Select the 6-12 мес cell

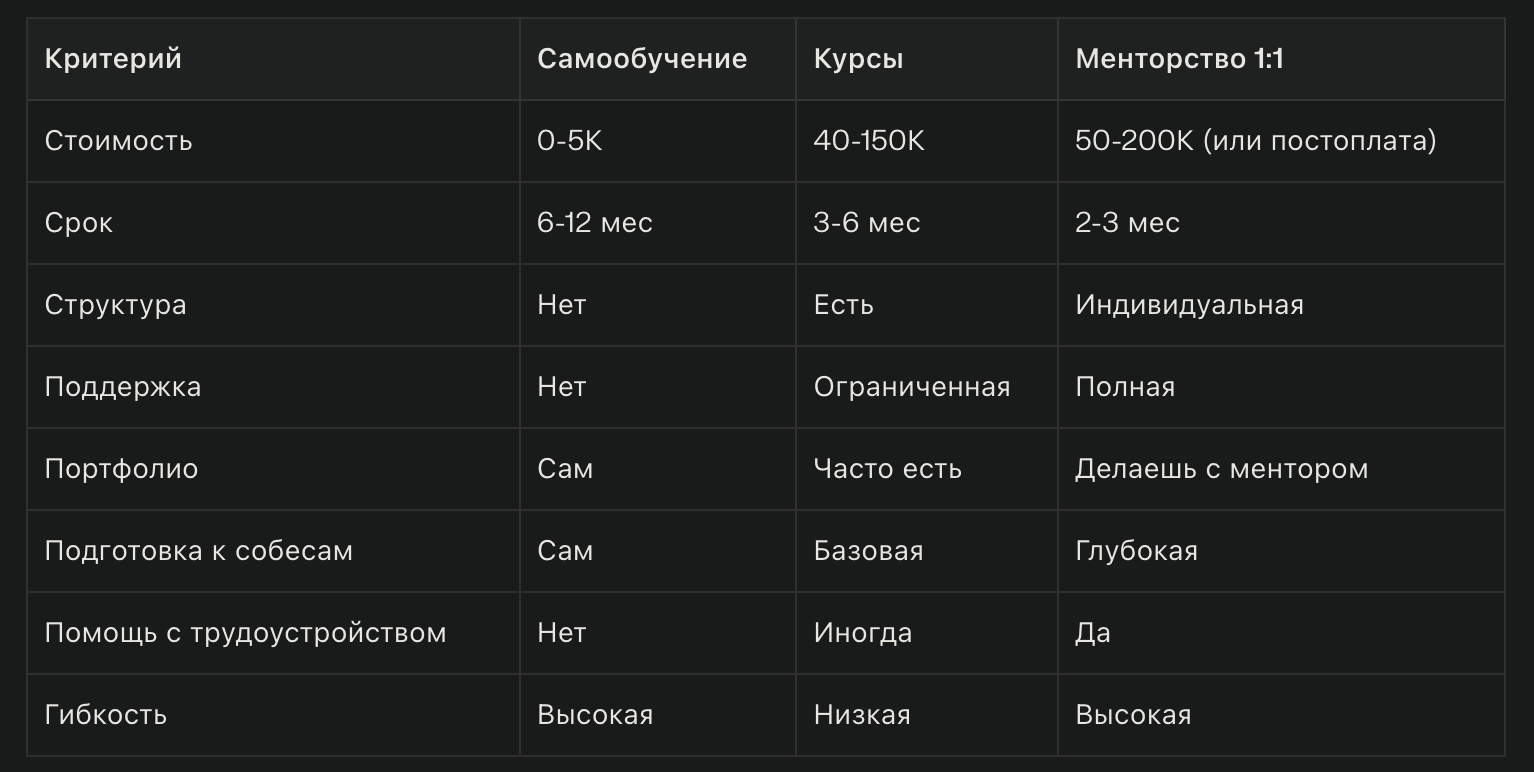pyautogui.click(x=594, y=223)
